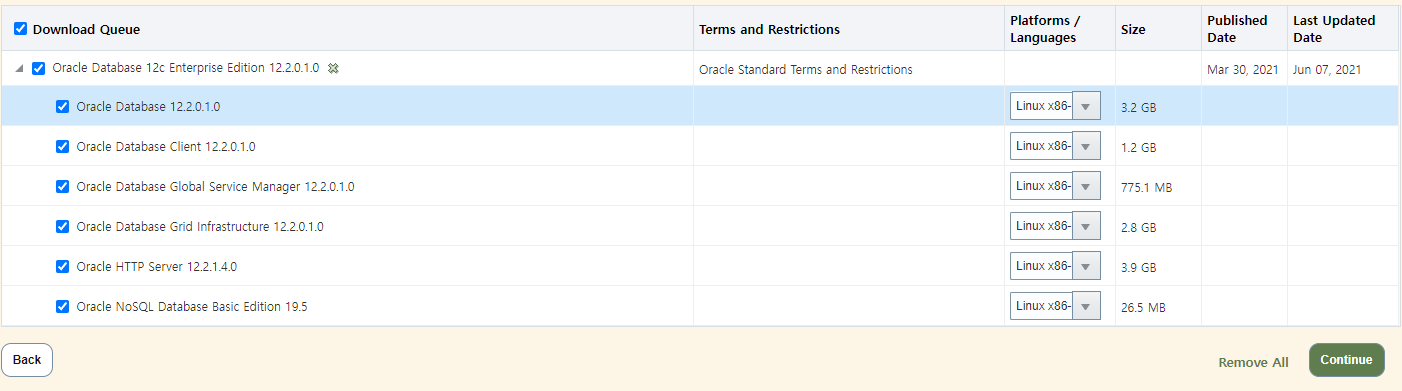Viewport: 1402px width, 391px height.
Task: Toggle the Download Queue select-all checkbox
Action: (x=20, y=29)
